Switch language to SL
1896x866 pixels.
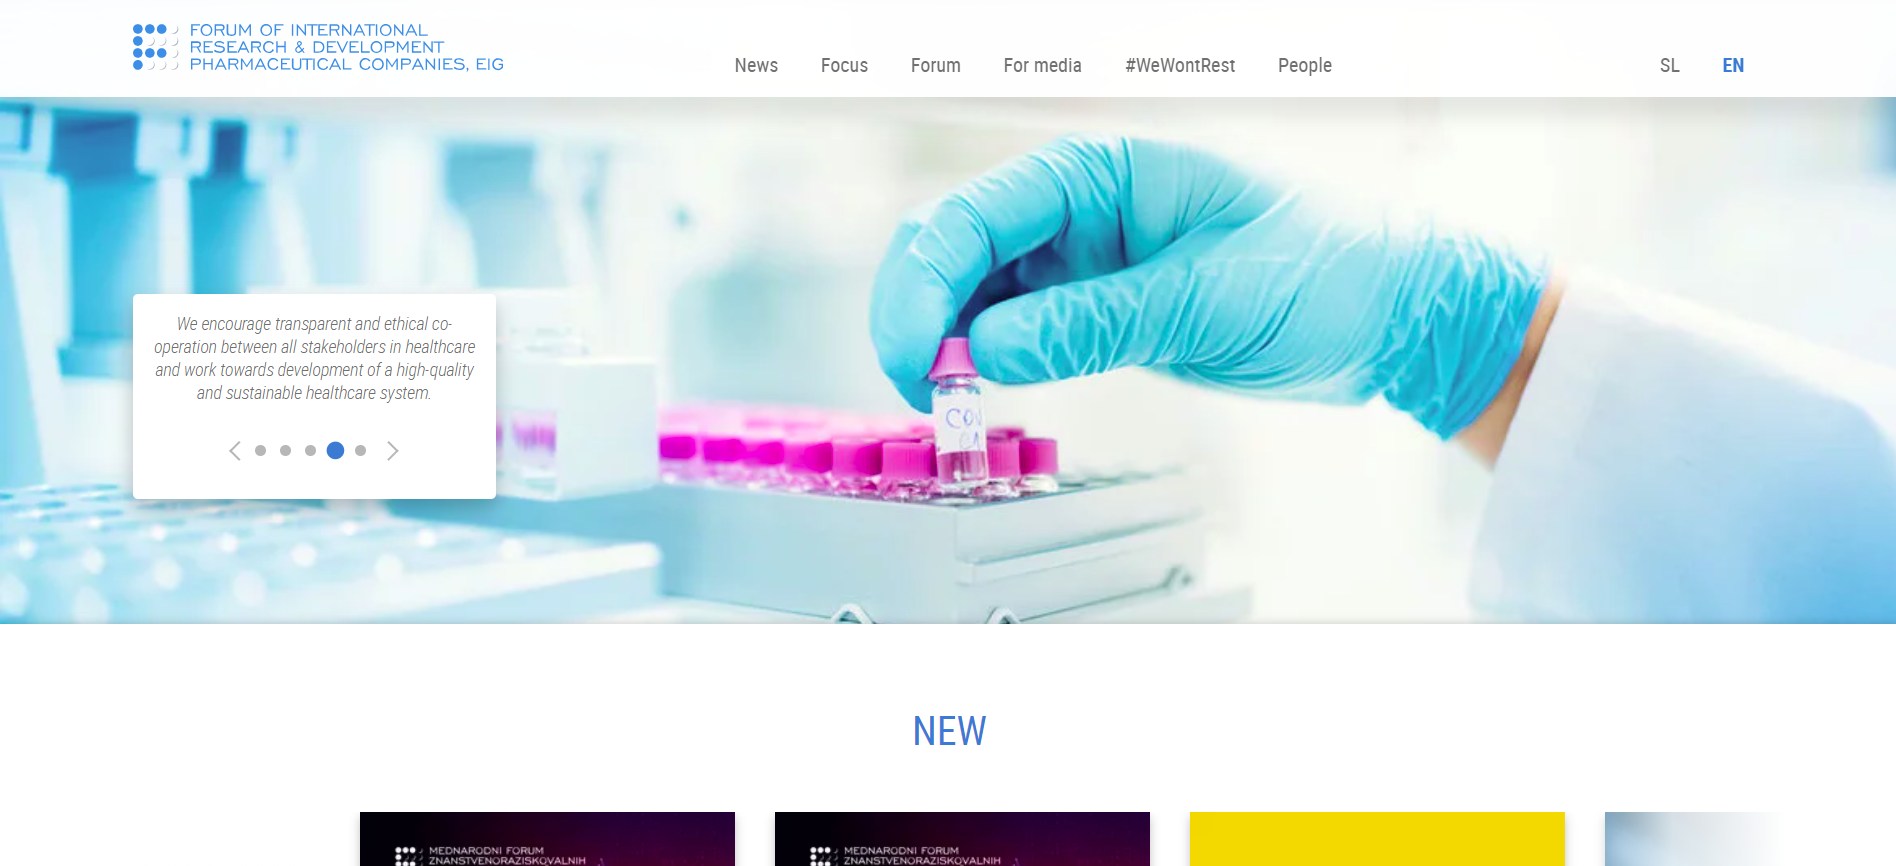pyautogui.click(x=1670, y=65)
